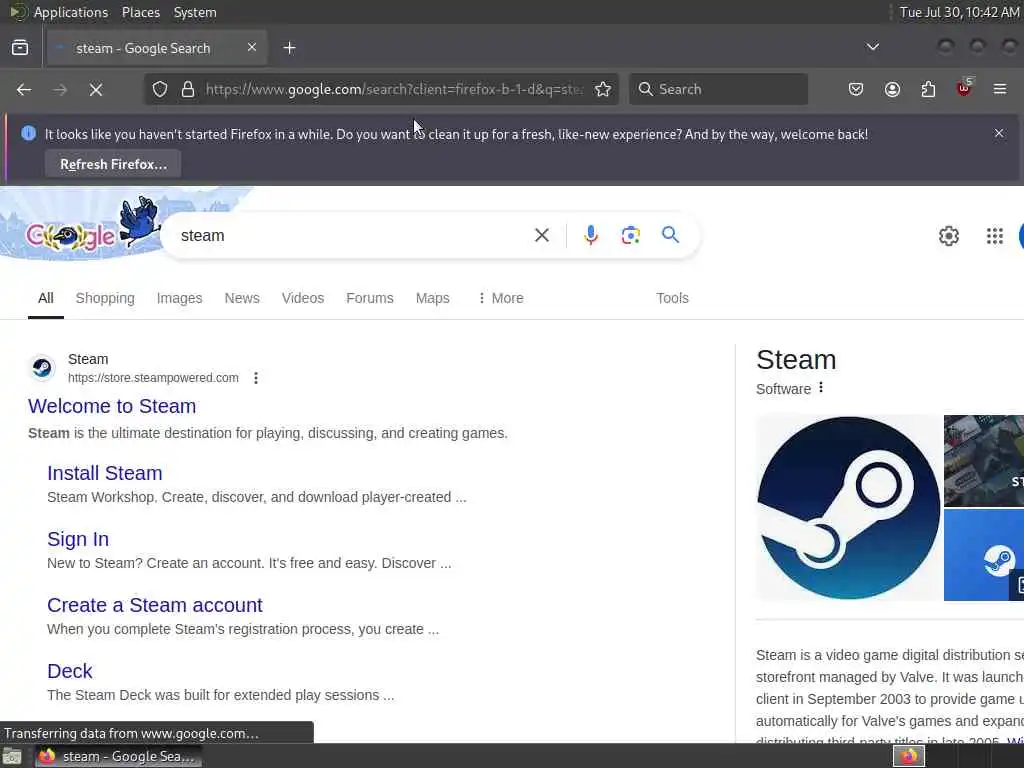Clear the Google search query
Image resolution: width=1024 pixels, height=768 pixels.
(x=542, y=235)
